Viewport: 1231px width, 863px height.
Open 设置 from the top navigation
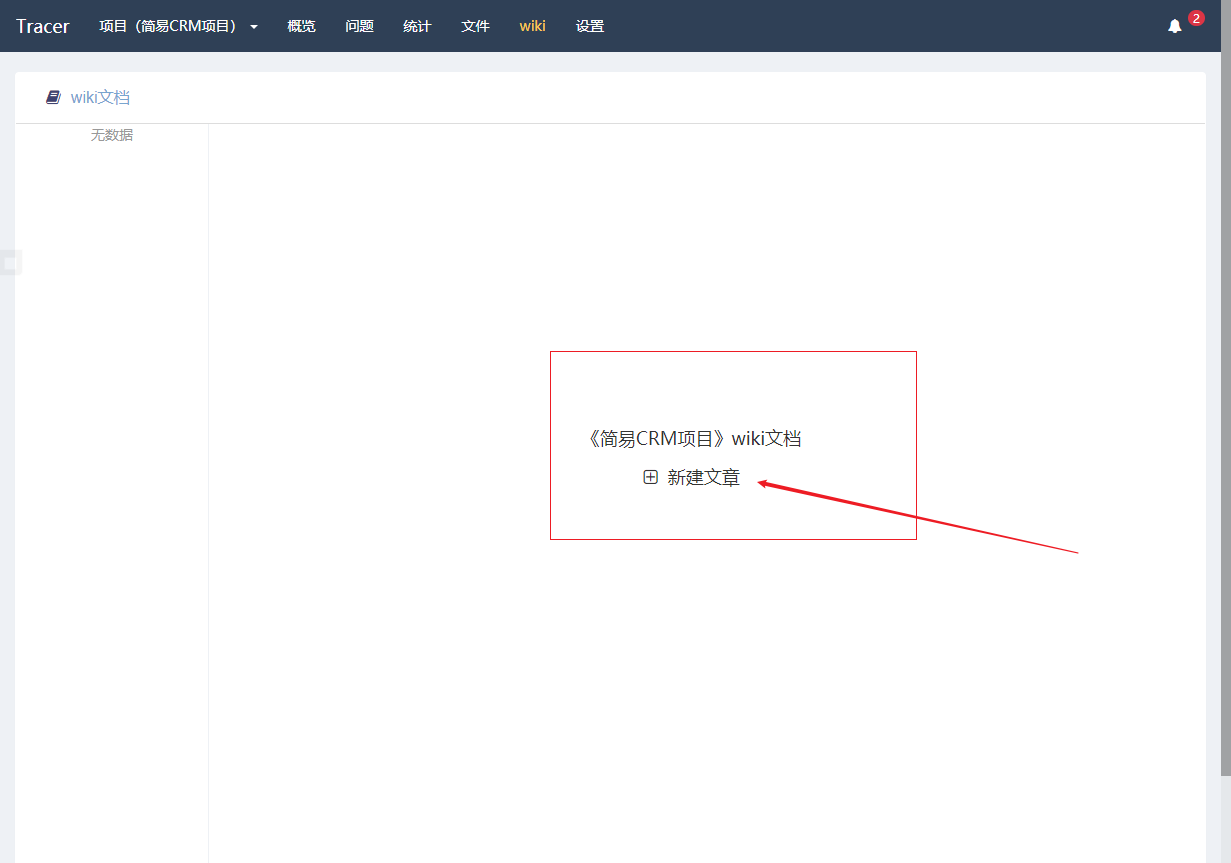click(590, 26)
